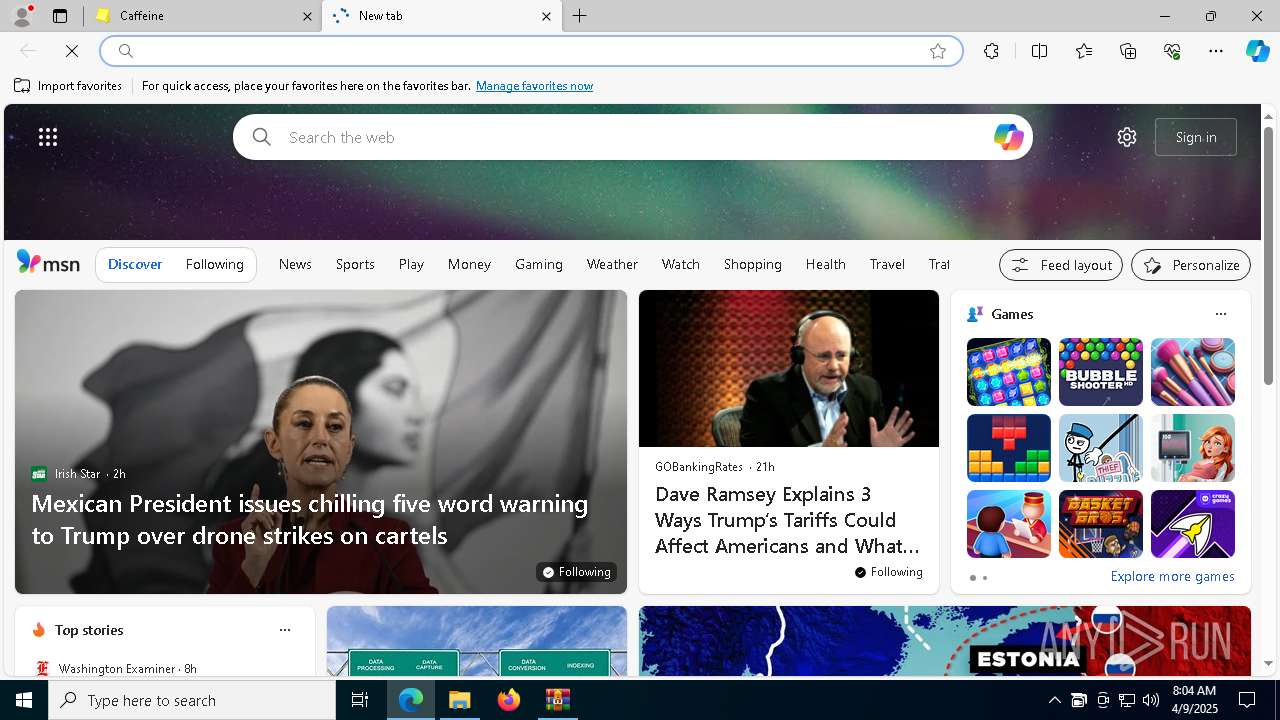
Task: Open the Basket Bros game
Action: point(1100,524)
